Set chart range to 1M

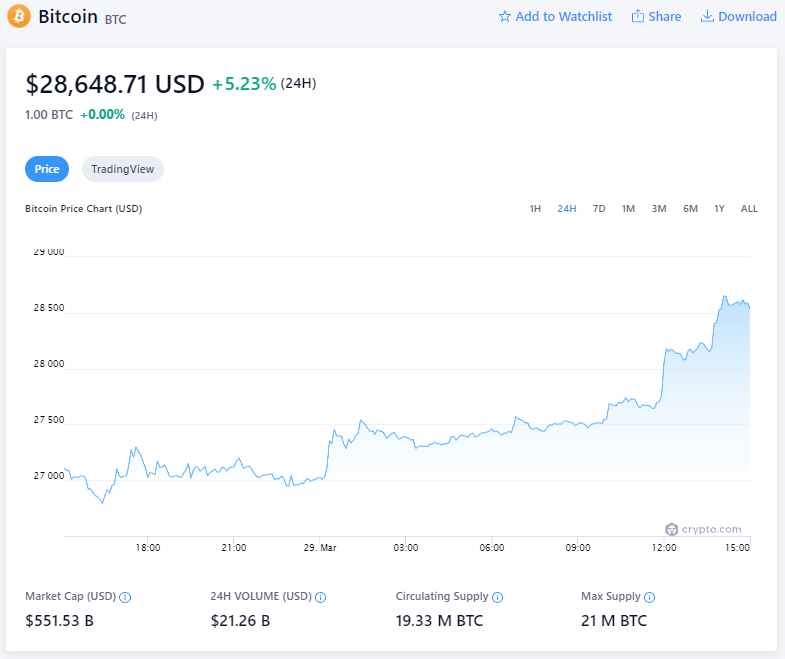pos(628,209)
